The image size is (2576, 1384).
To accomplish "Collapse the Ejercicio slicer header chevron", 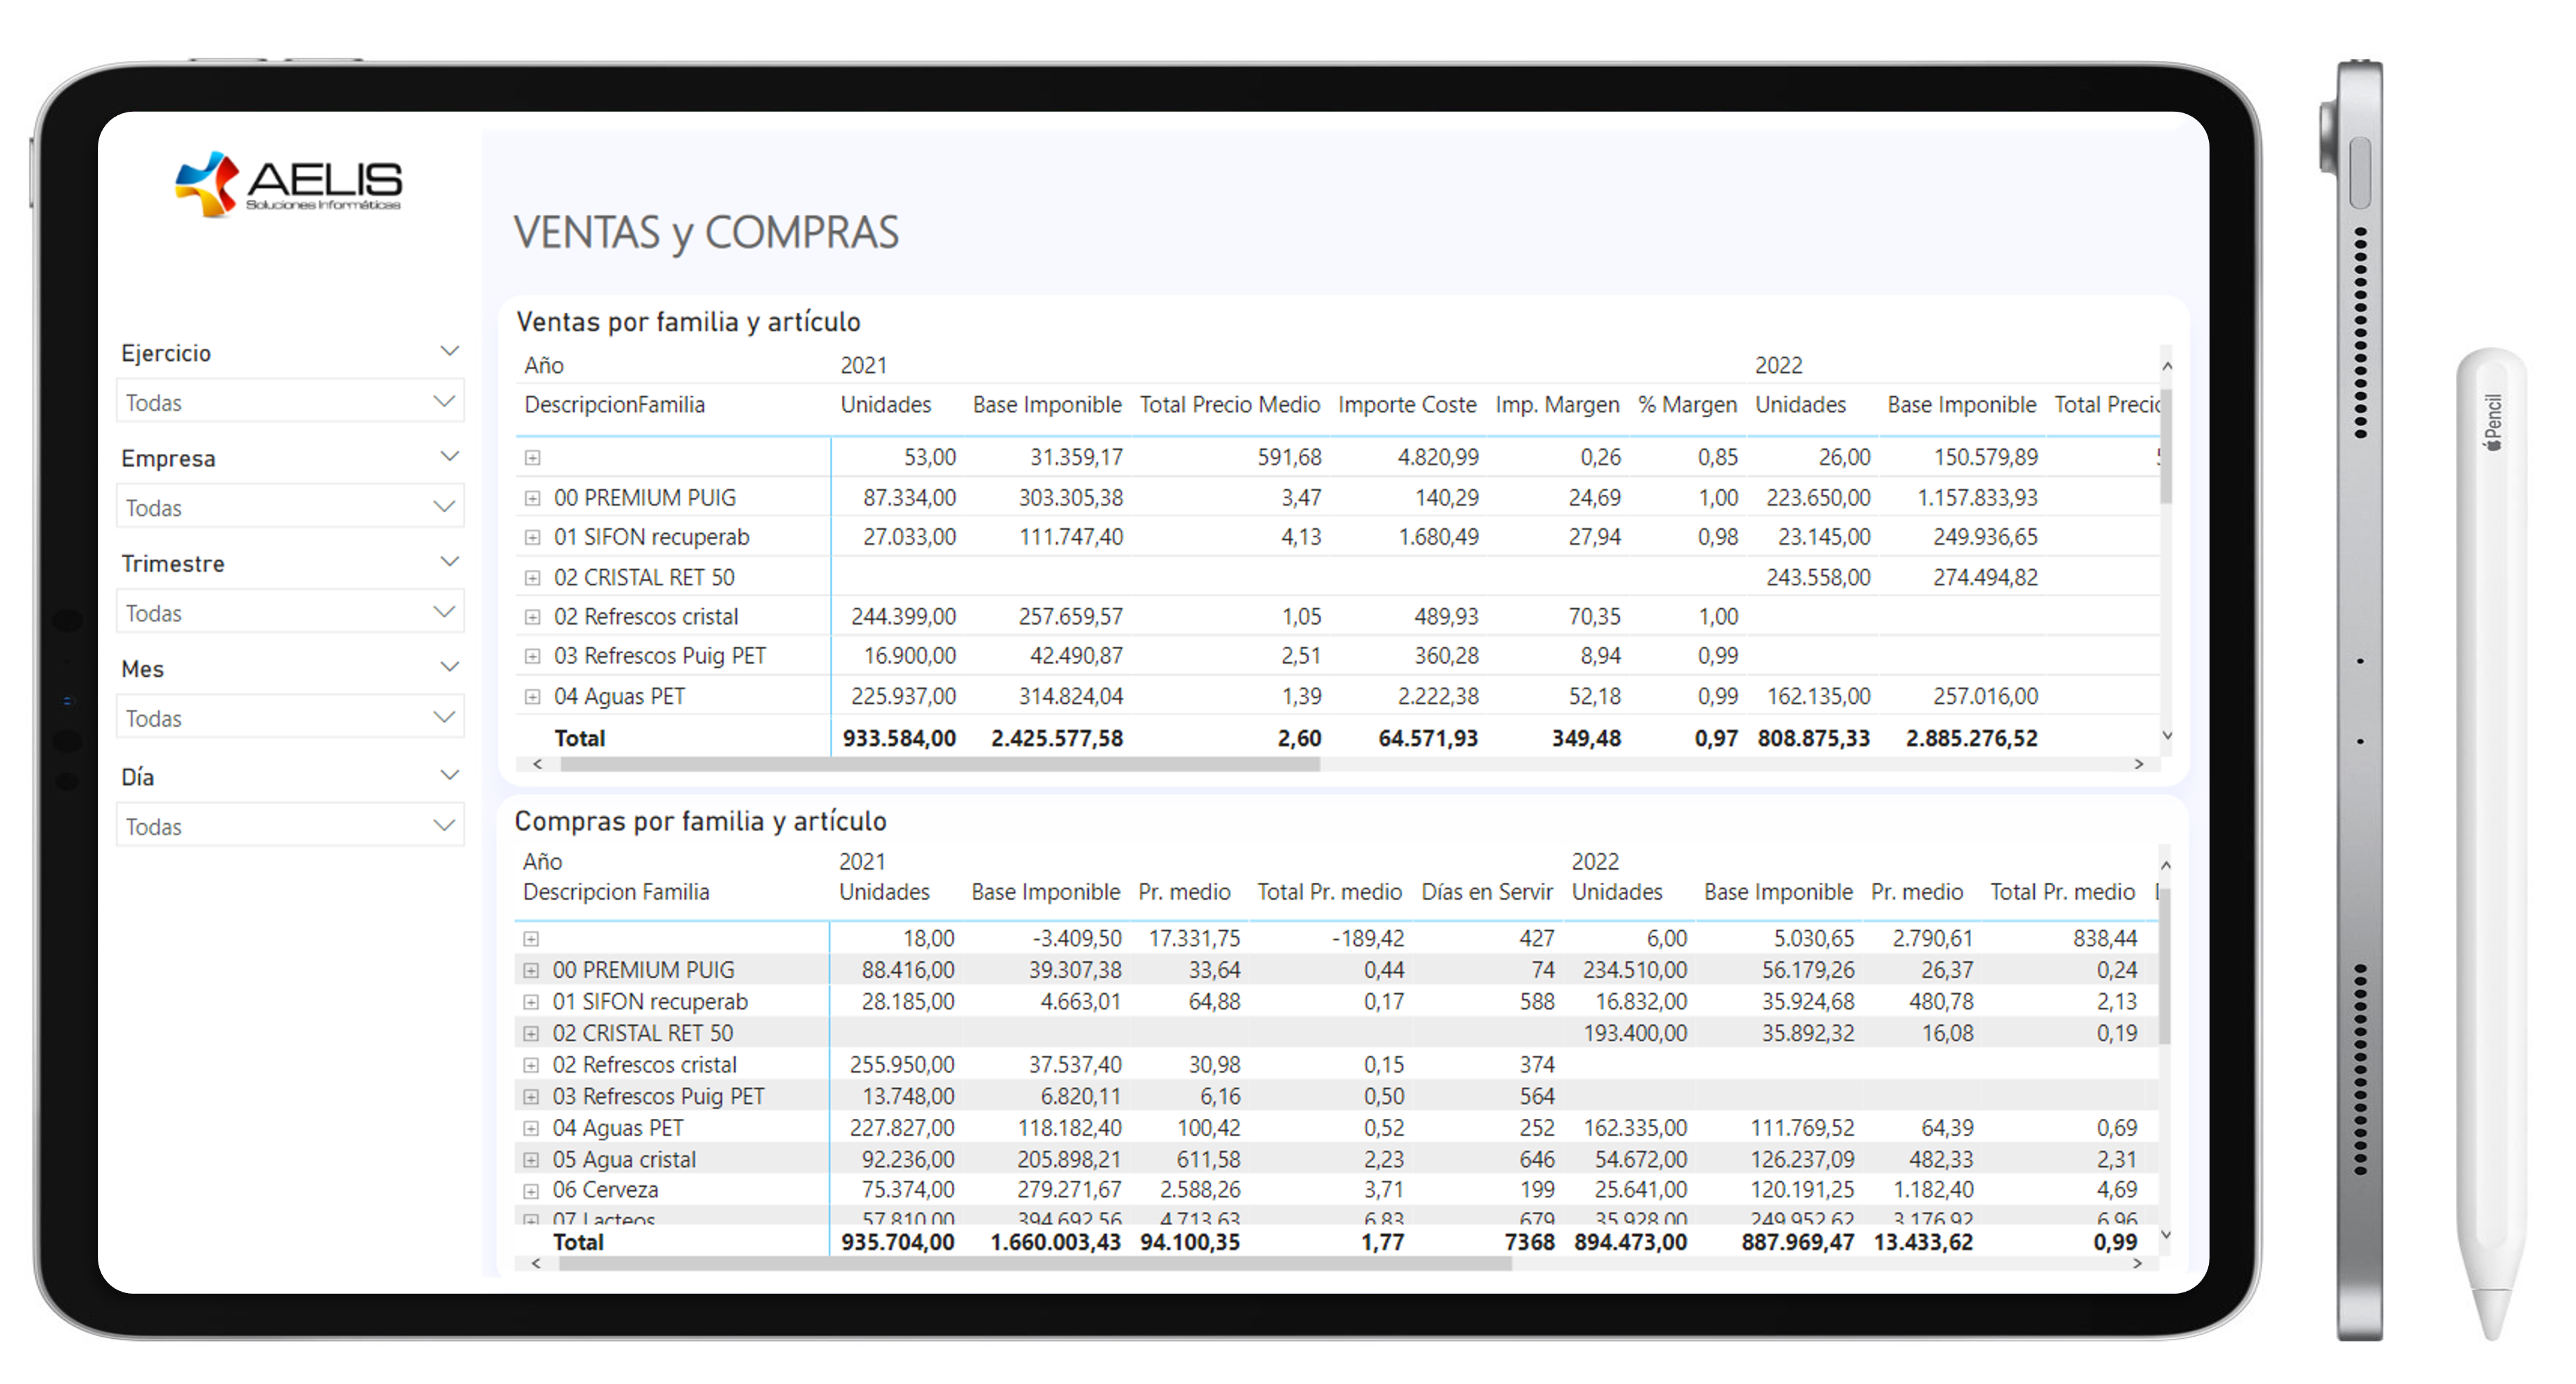I will coord(450,351).
